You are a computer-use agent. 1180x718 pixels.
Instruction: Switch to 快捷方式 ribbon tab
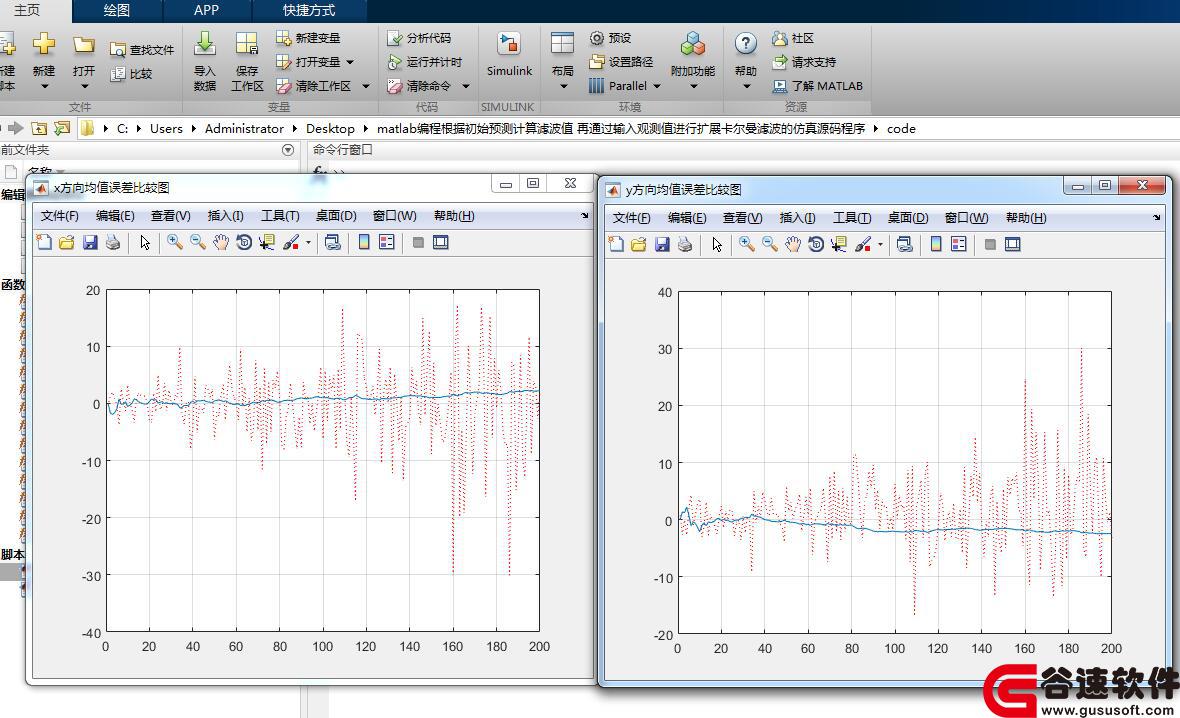309,11
